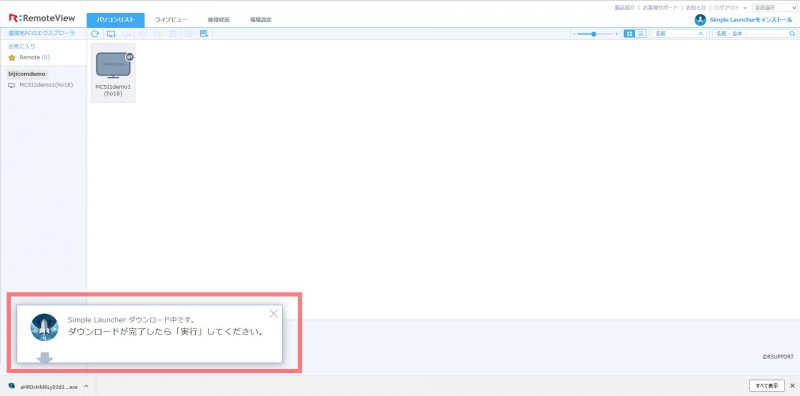Click the お知らせ link
This screenshot has height=396, width=800.
coord(696,8)
